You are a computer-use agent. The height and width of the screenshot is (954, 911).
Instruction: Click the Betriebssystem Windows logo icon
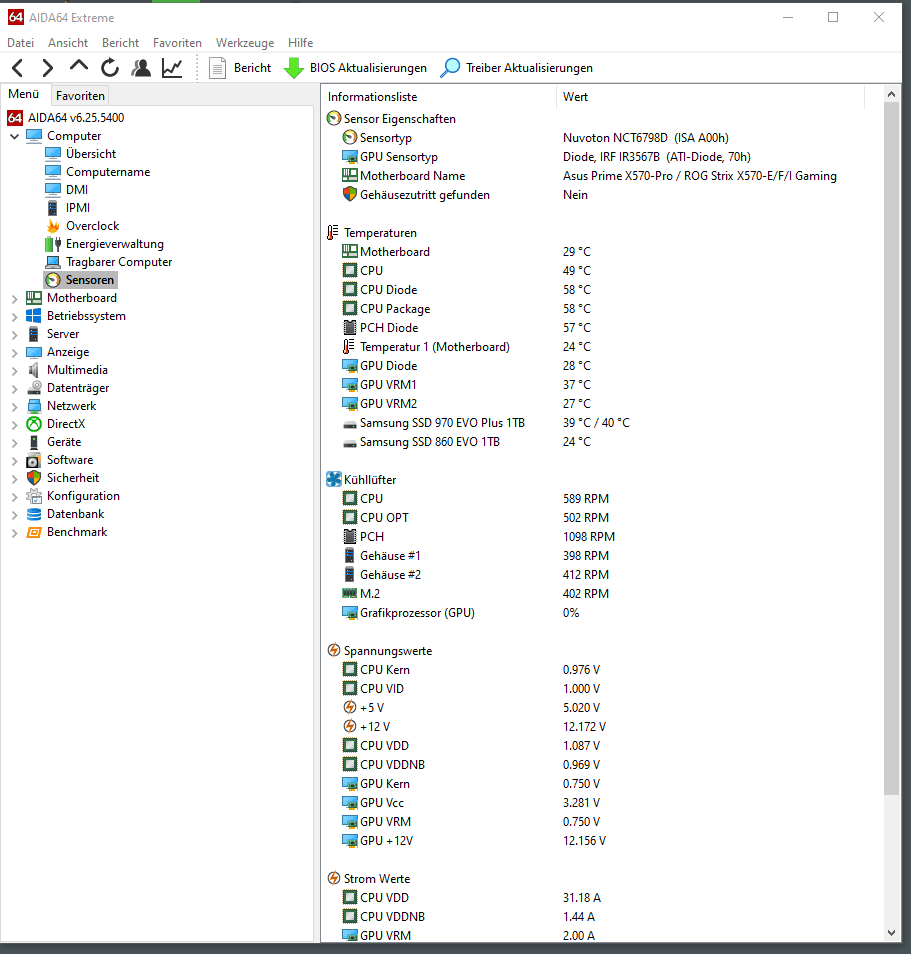34,316
